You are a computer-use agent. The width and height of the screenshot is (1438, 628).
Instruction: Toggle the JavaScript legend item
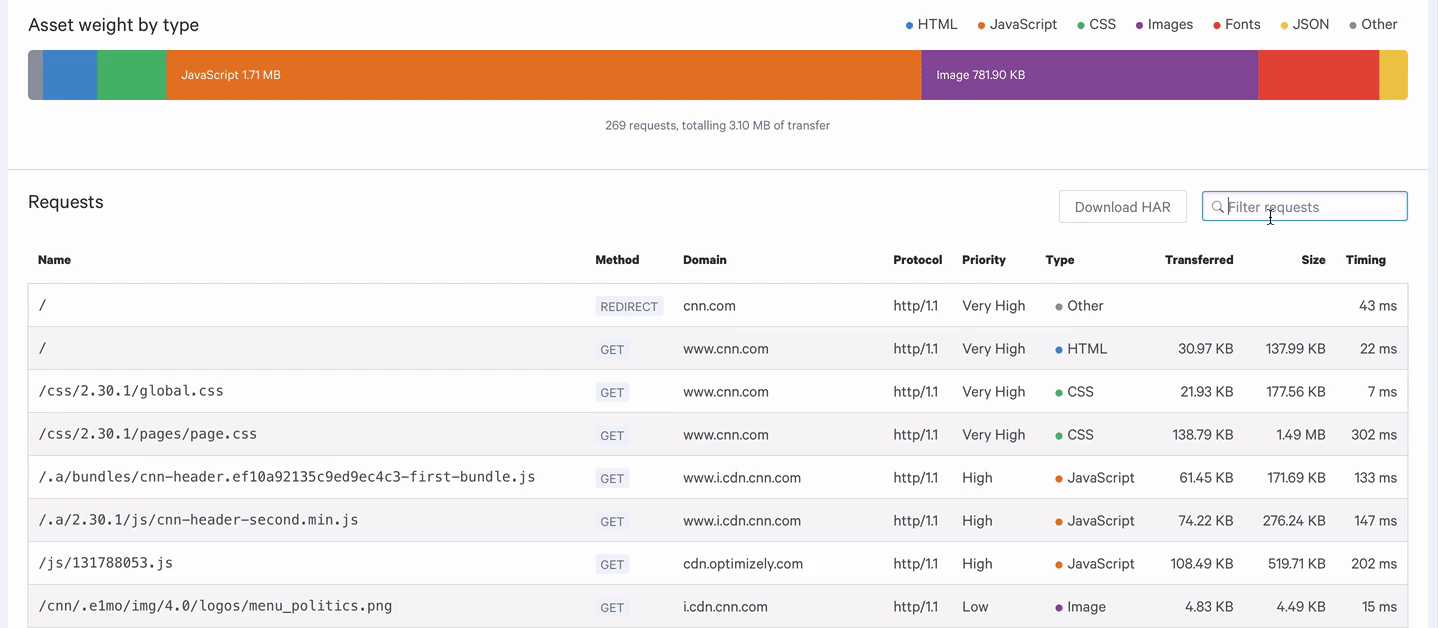[1017, 24]
